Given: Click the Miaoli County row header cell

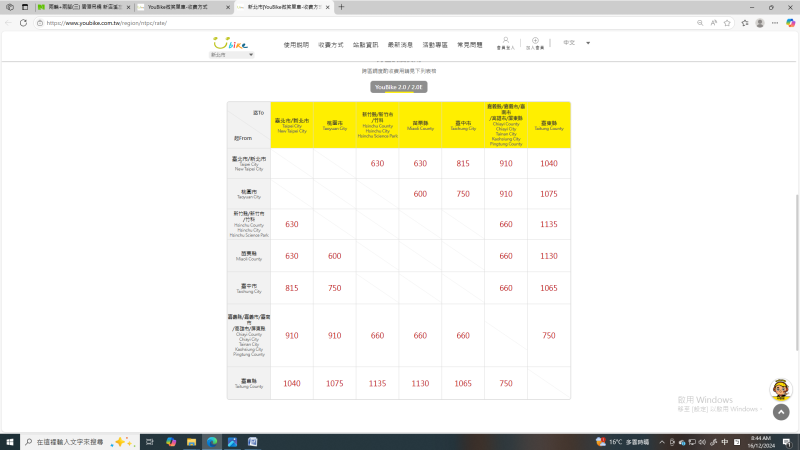Looking at the screenshot, I should 249,256.
